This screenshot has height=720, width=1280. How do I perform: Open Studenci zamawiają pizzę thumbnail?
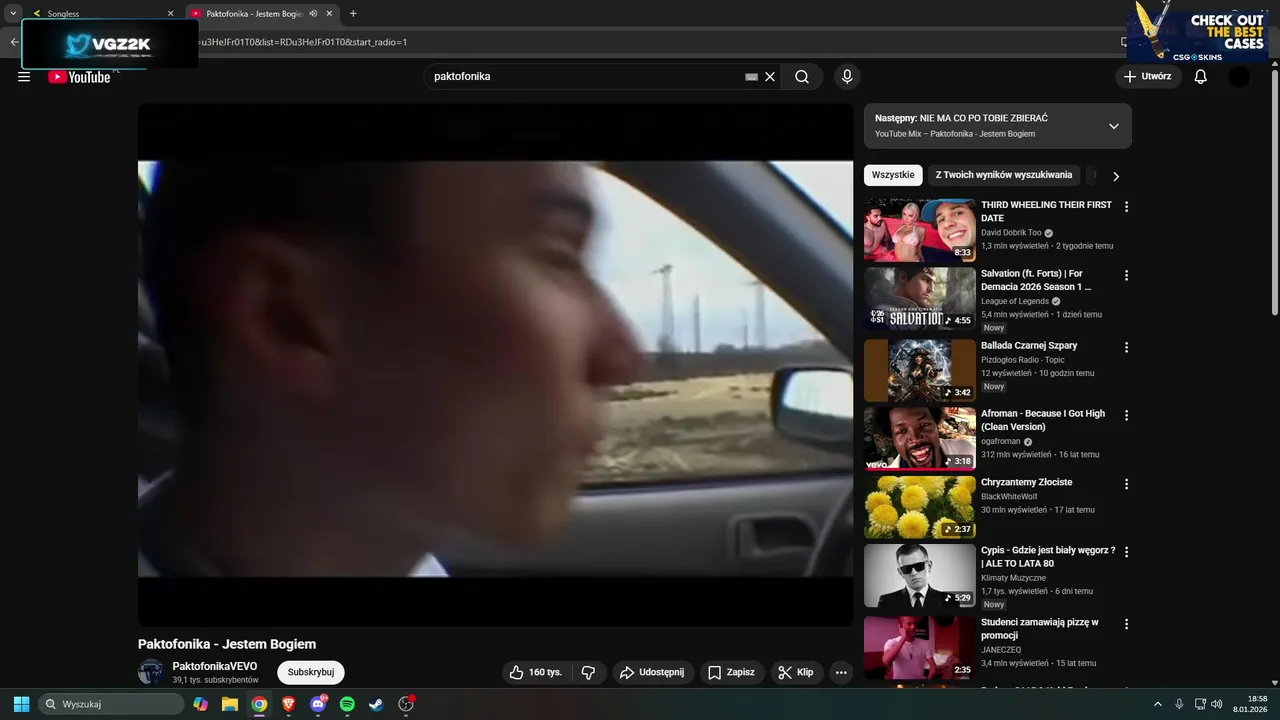click(919, 647)
